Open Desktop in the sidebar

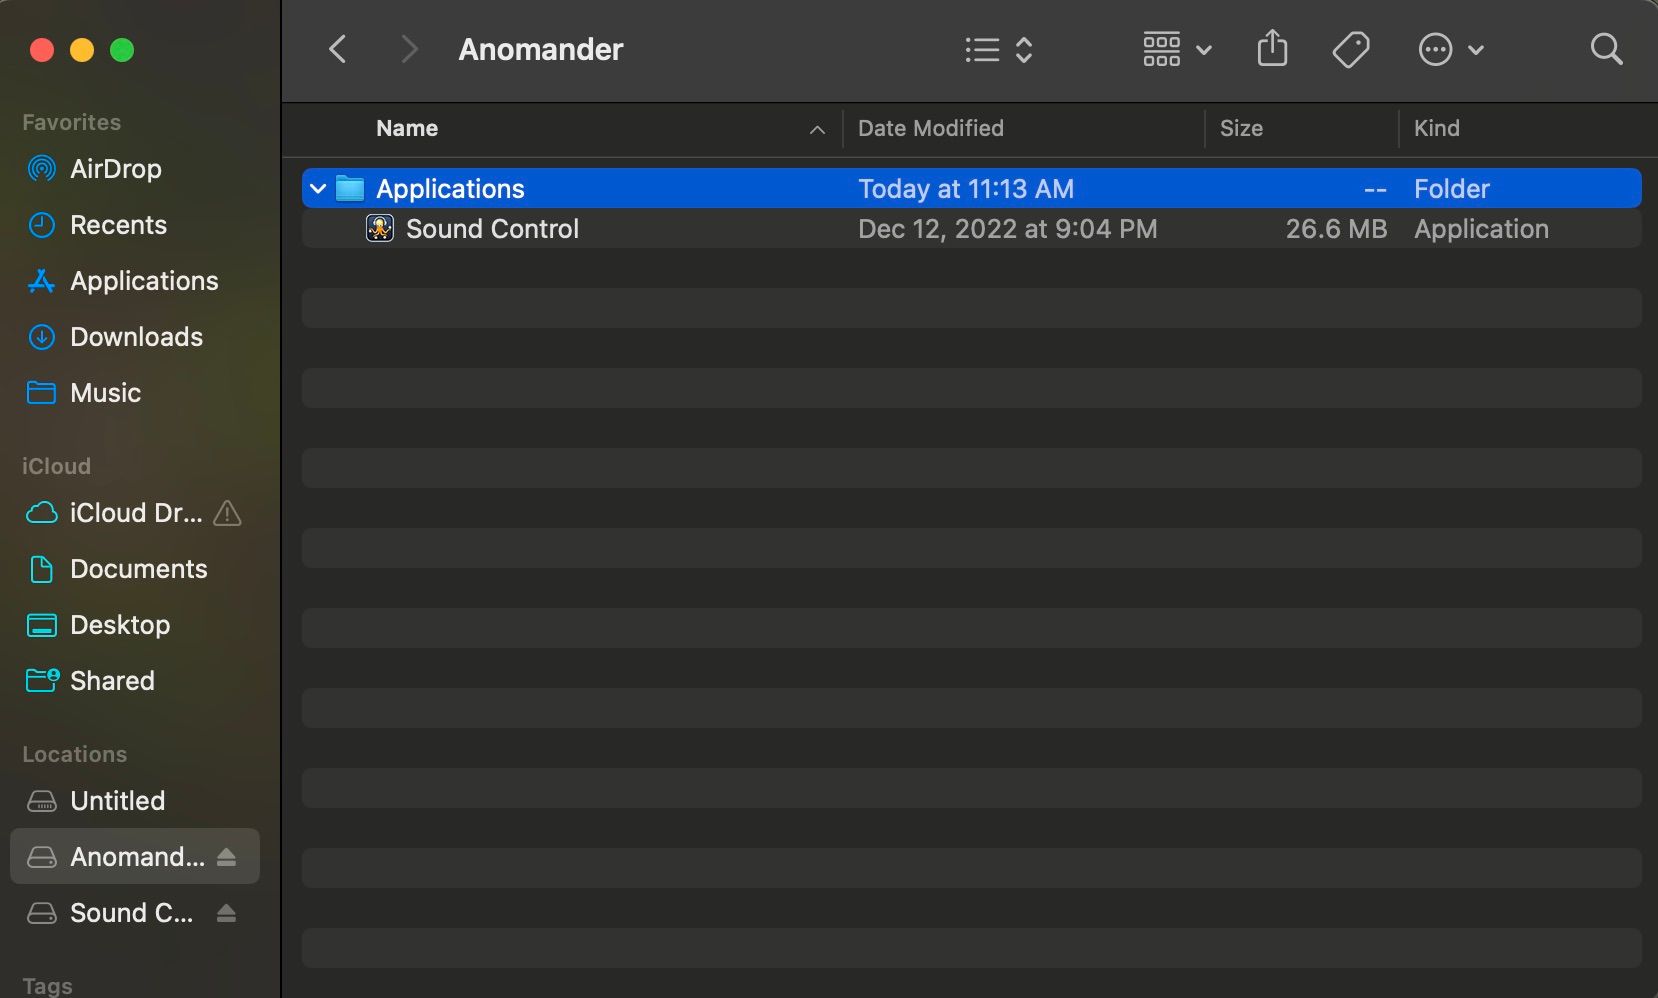click(120, 625)
